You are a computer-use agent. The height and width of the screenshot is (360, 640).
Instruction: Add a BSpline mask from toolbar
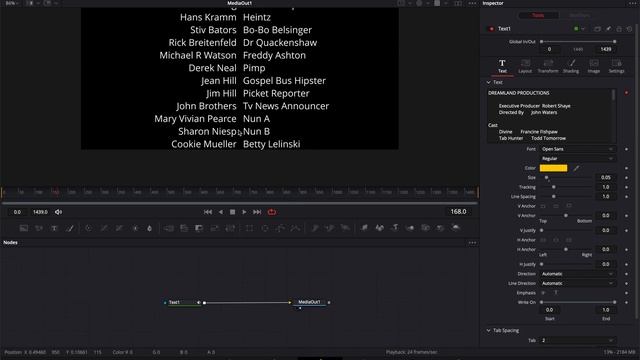(x=295, y=228)
